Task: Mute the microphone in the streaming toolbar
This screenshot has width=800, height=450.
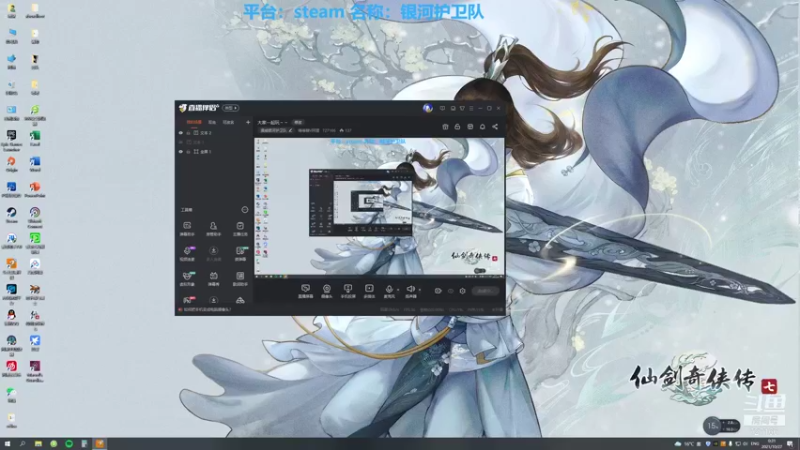Action: 389,291
